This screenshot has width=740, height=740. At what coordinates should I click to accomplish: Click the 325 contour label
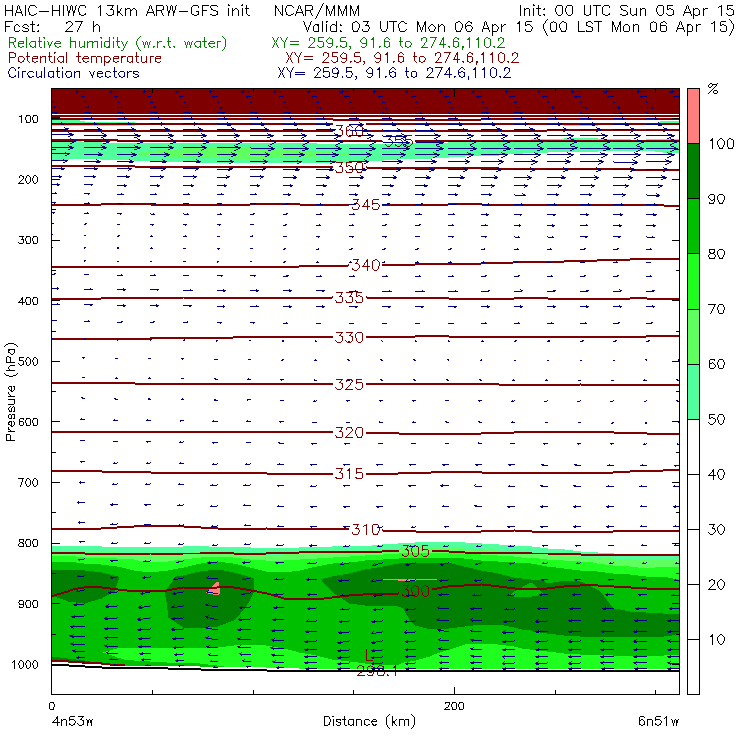coord(349,384)
